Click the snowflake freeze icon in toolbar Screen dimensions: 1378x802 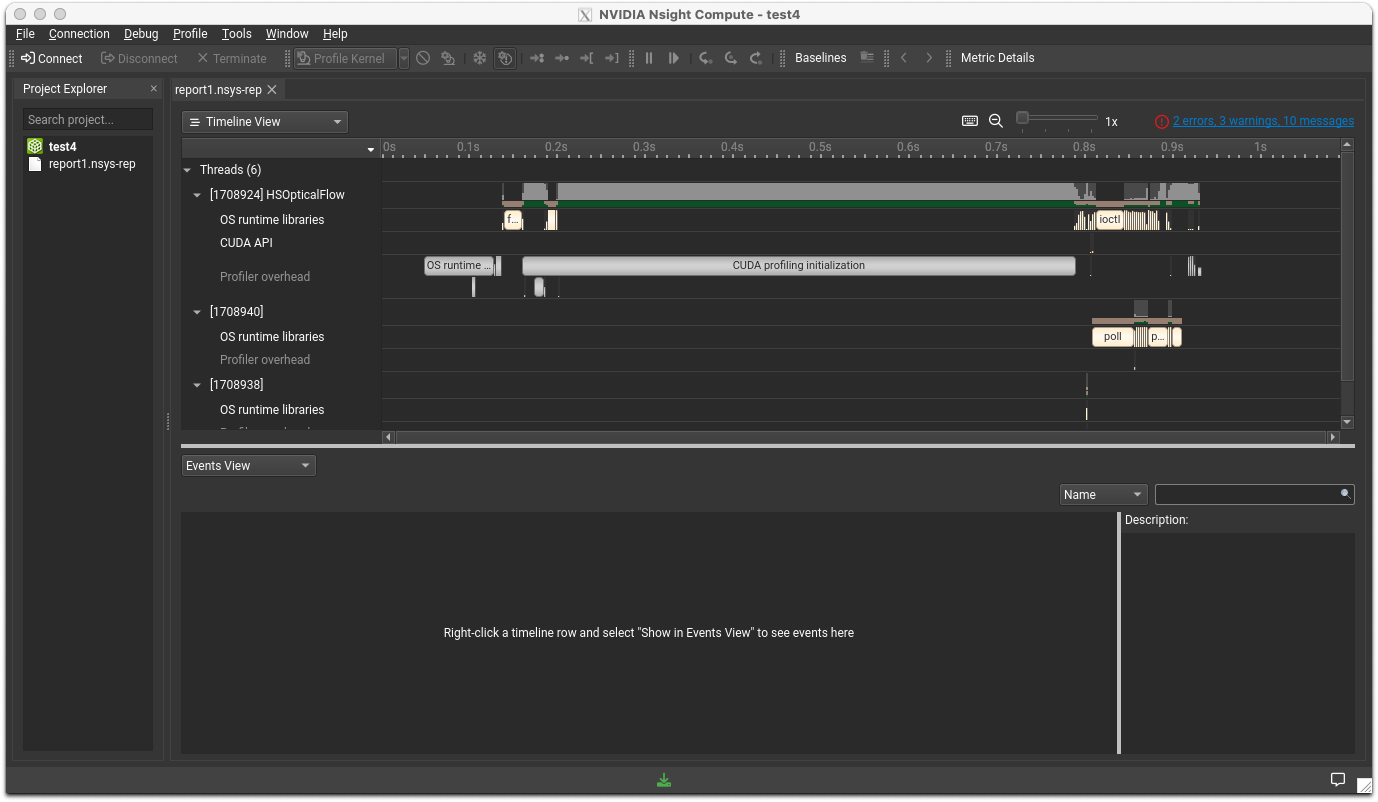[479, 58]
